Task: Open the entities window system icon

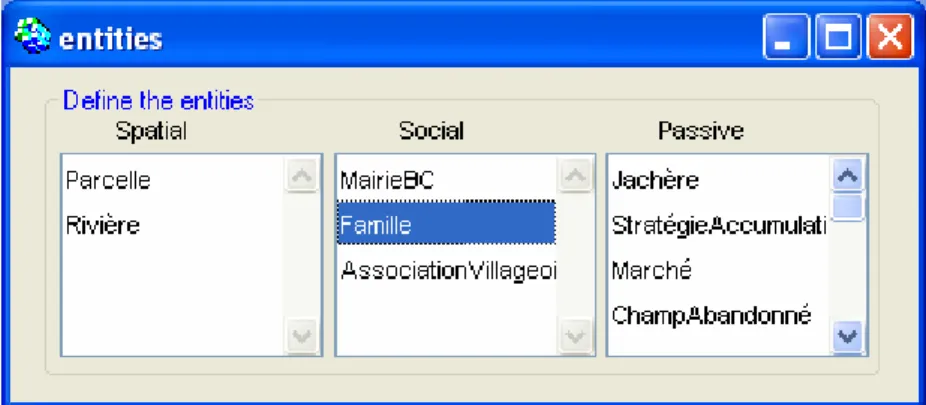Action: (33, 37)
